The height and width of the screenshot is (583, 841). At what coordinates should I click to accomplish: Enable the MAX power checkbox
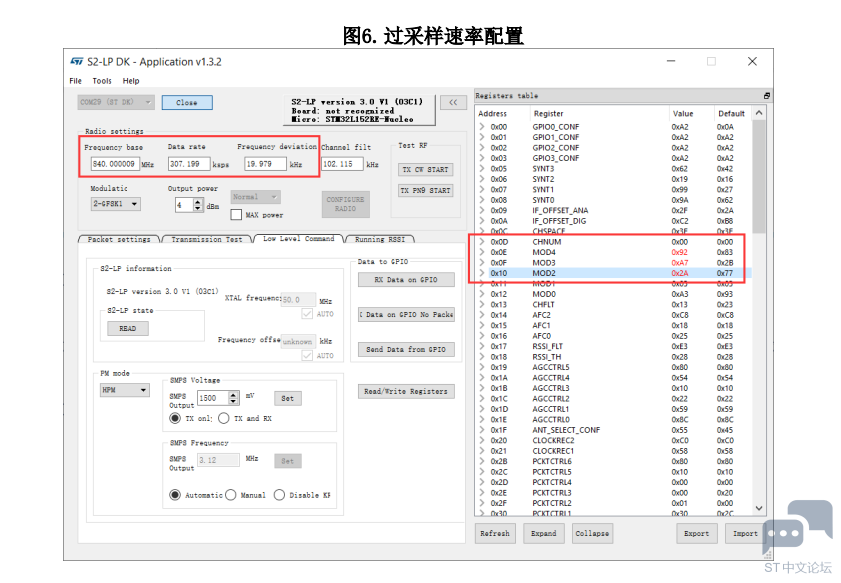click(236, 215)
